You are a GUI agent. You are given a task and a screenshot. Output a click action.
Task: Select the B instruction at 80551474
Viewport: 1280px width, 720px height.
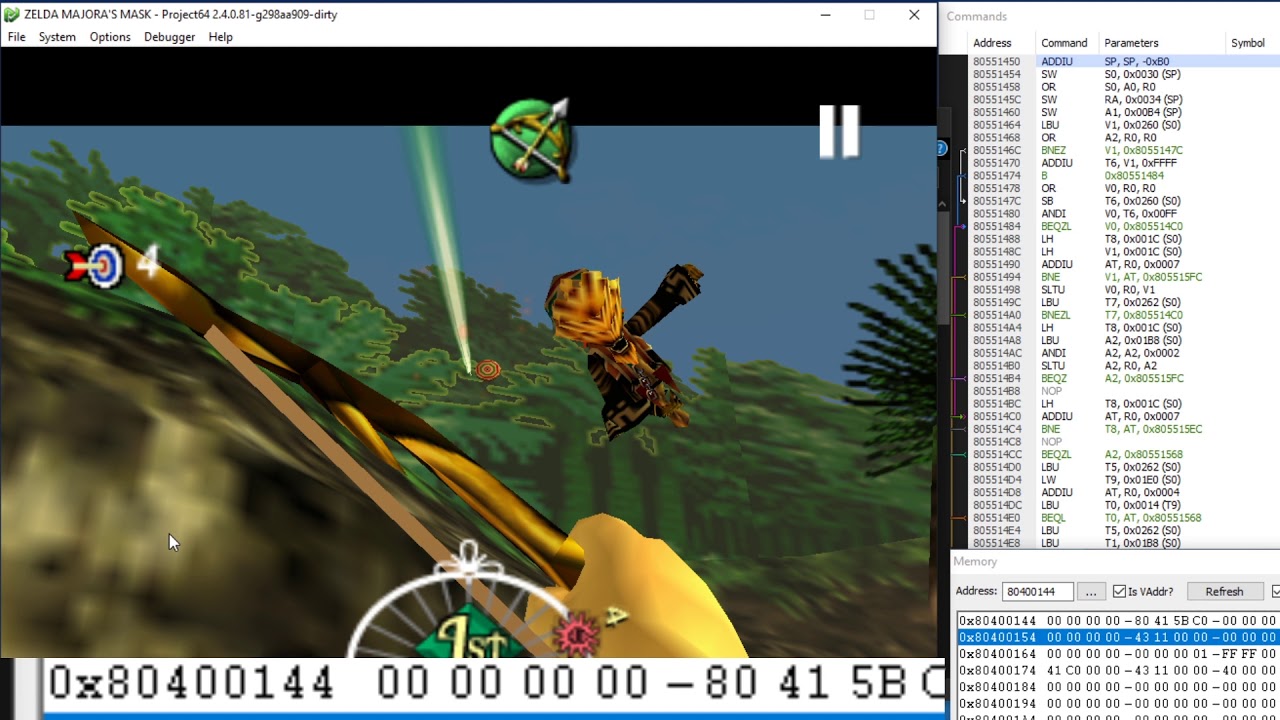pos(1125,176)
